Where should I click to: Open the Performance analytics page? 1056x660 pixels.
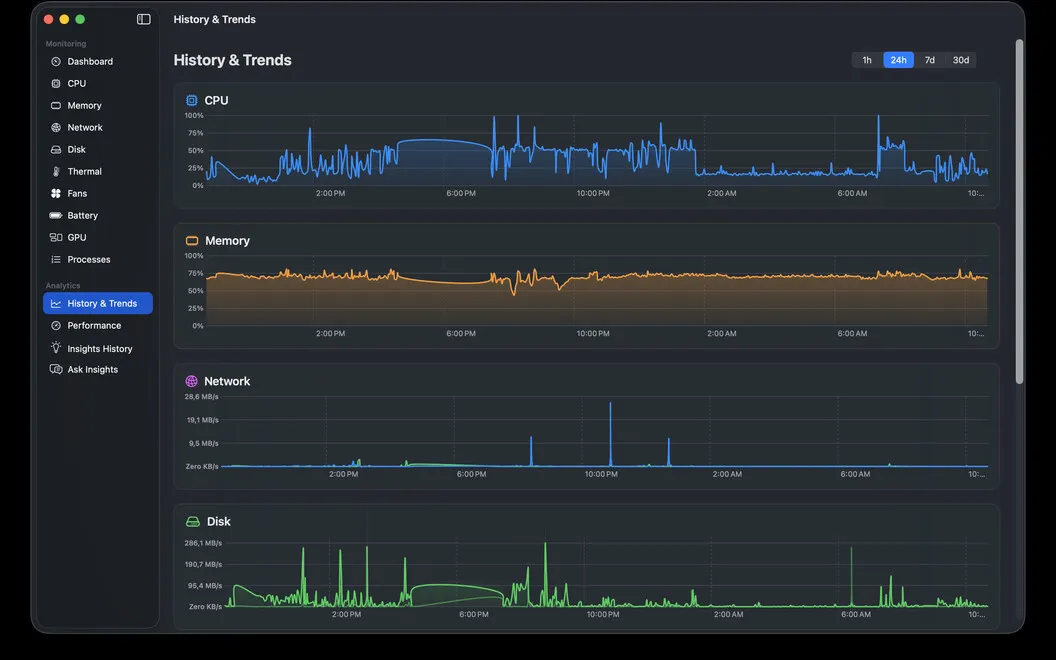point(98,325)
